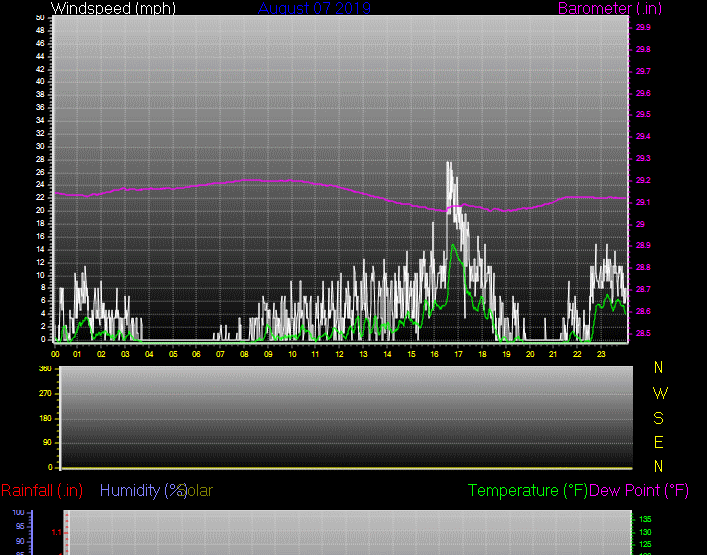This screenshot has width=707, height=555.
Task: Select hour label 13 on time axis
Action: click(363, 354)
